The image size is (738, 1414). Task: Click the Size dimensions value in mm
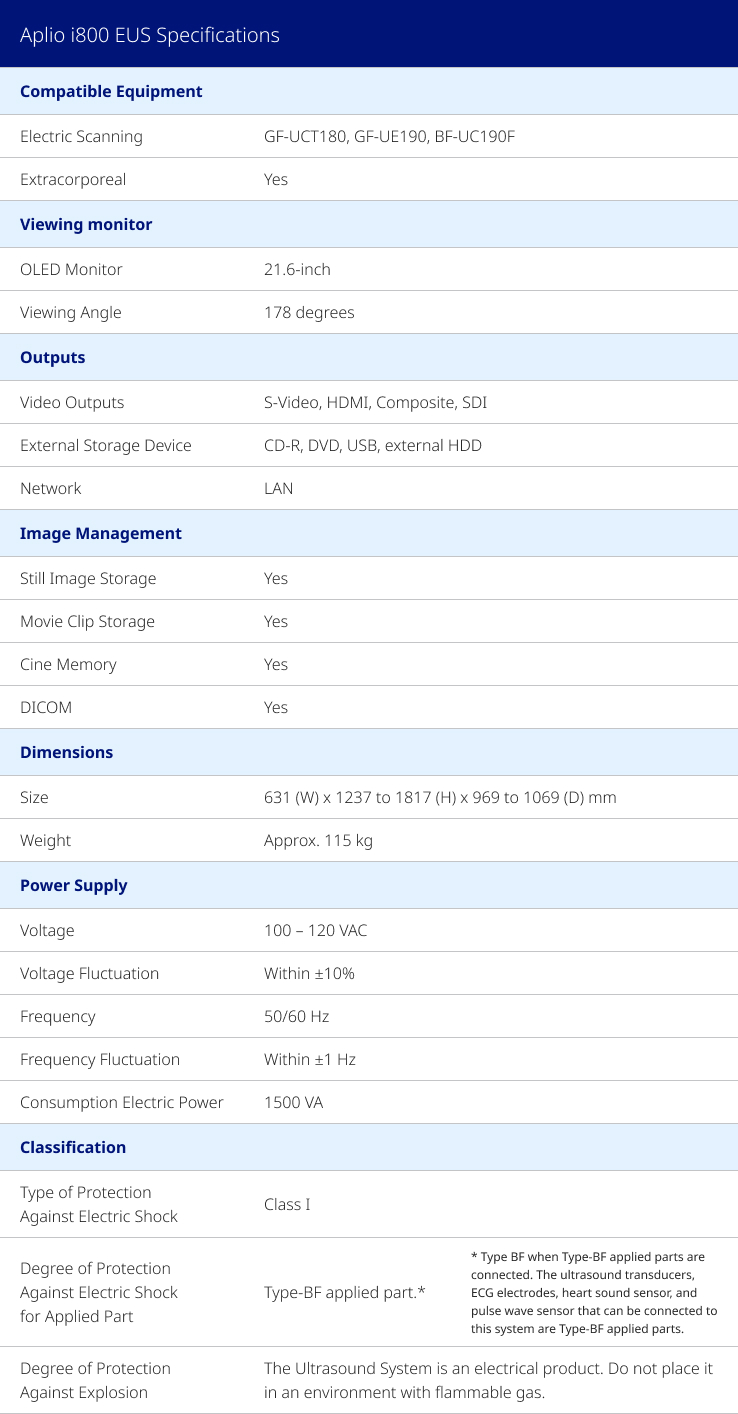click(x=440, y=797)
